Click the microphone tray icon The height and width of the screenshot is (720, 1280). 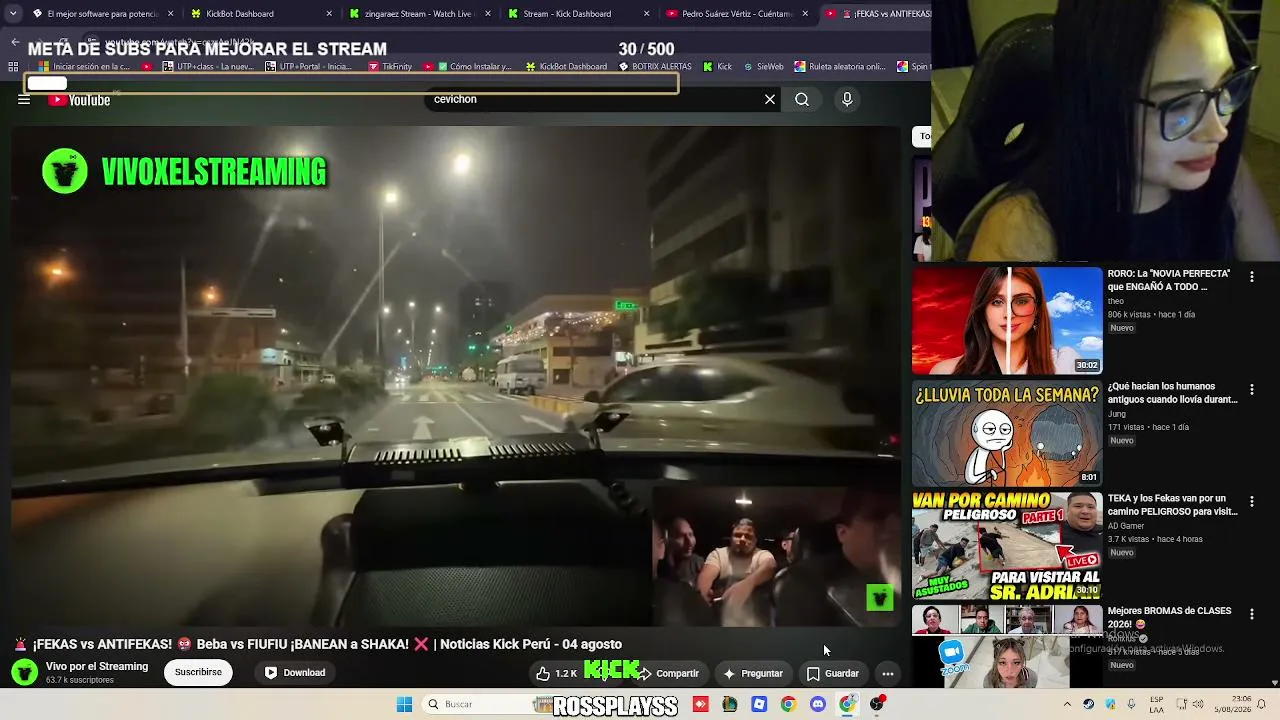[1130, 704]
